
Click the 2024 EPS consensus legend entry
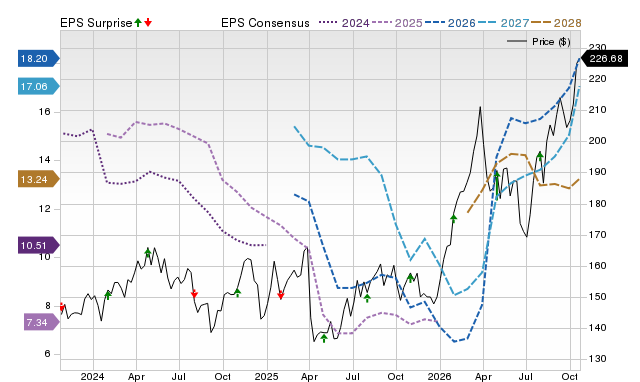[344, 23]
